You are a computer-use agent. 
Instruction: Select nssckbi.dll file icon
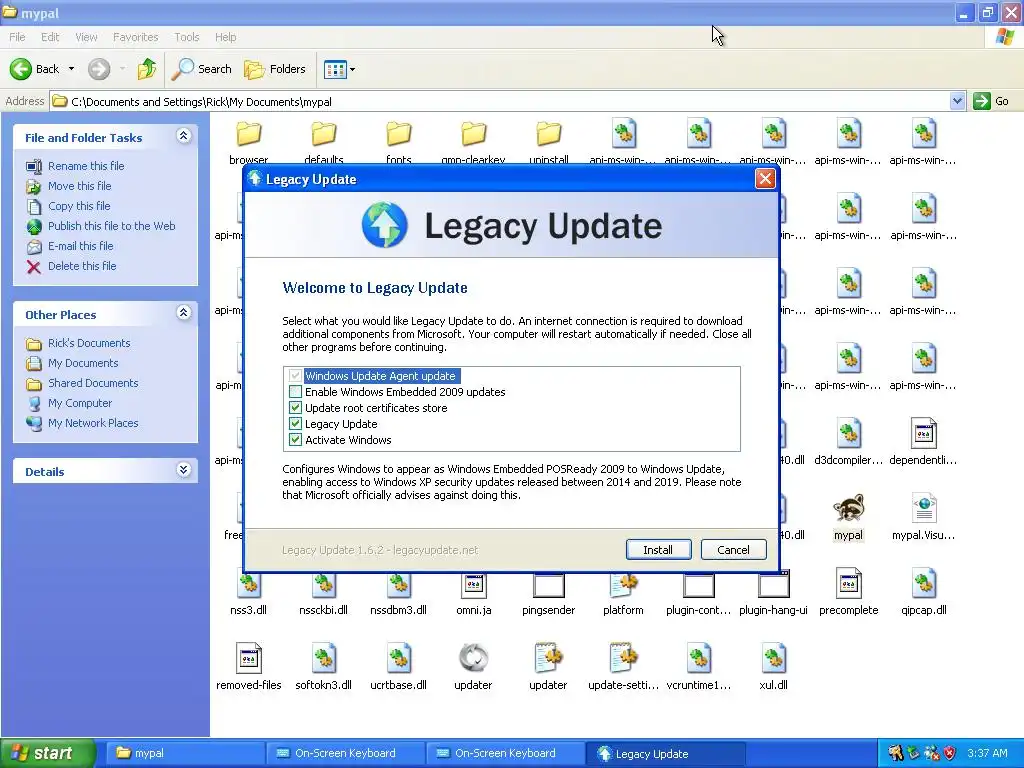tap(324, 585)
